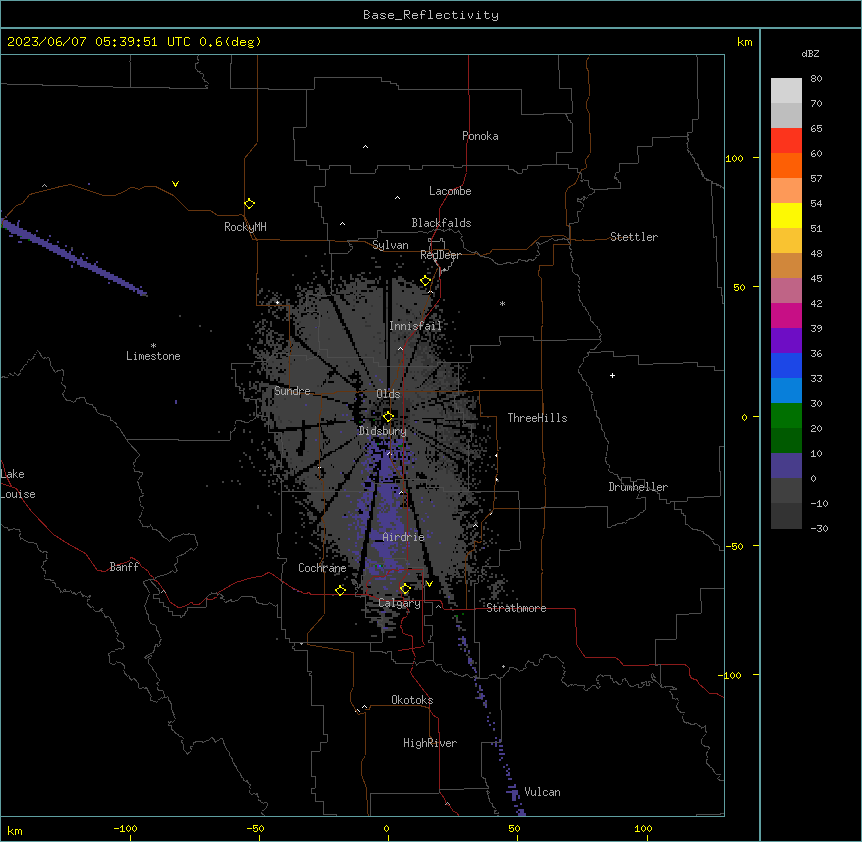Click the Cochrane label
Image resolution: width=862 pixels, height=842 pixels.
tap(322, 568)
